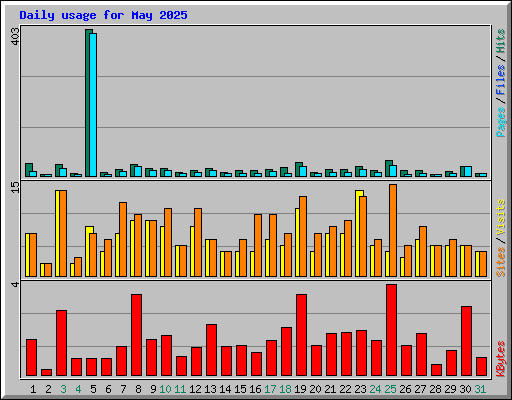
Task: Click the 15 visits axis value
Action: [15, 187]
